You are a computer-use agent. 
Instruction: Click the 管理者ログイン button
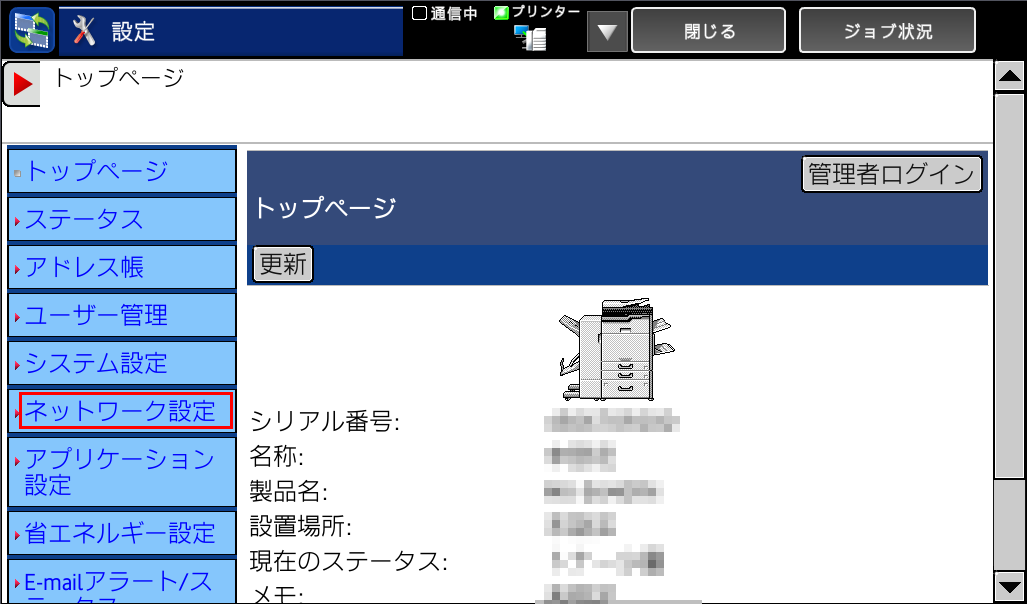891,174
